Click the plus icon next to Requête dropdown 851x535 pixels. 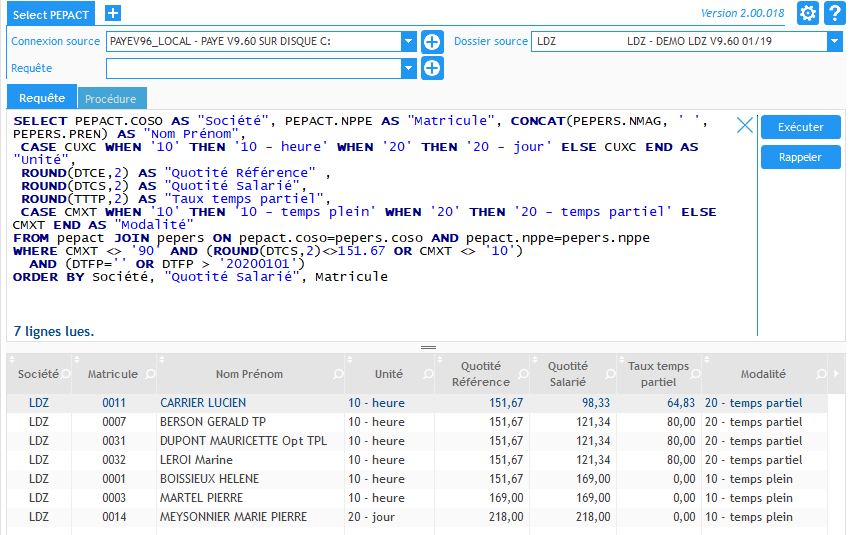(x=432, y=69)
